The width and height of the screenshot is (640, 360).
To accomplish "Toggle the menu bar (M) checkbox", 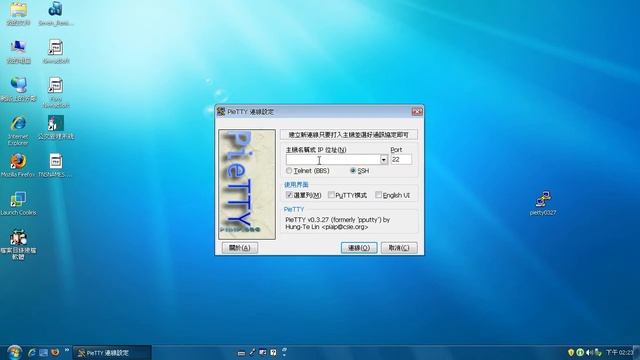I will [289, 195].
